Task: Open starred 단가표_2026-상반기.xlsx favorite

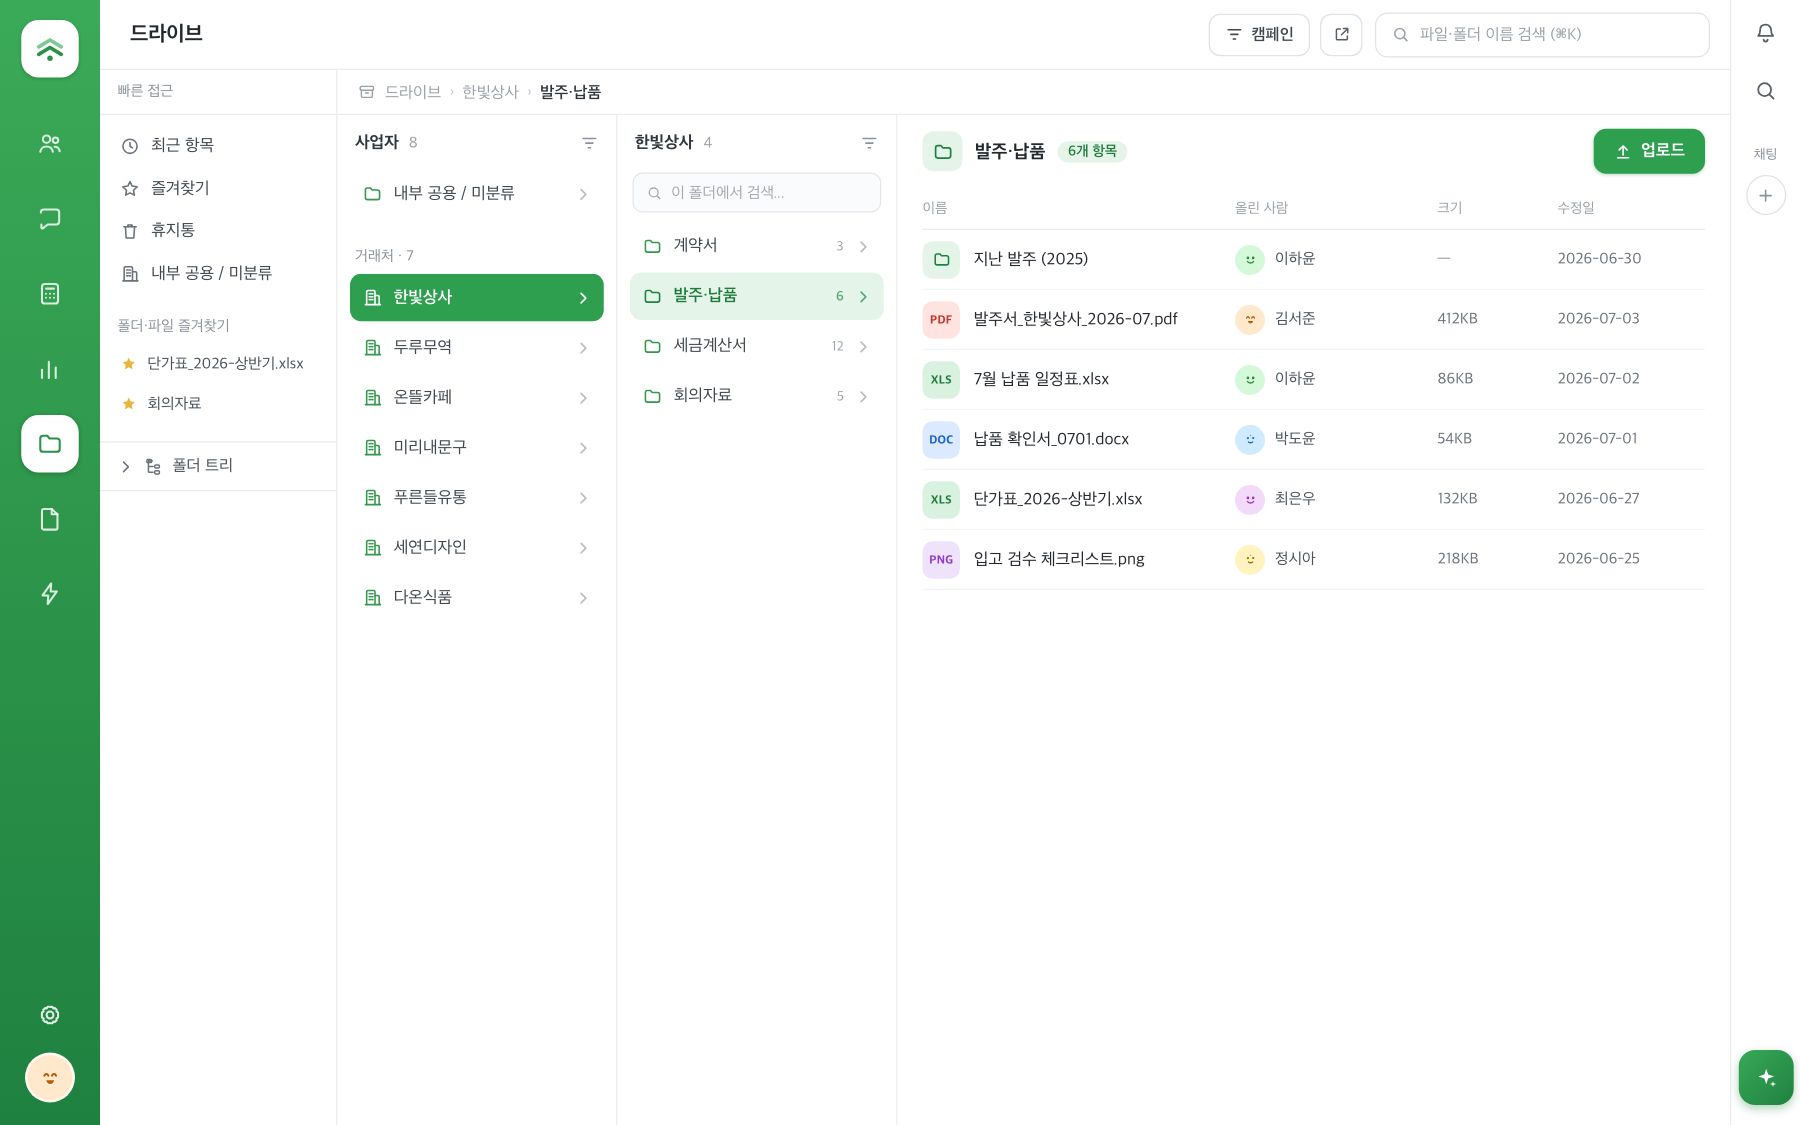Action: [218, 363]
